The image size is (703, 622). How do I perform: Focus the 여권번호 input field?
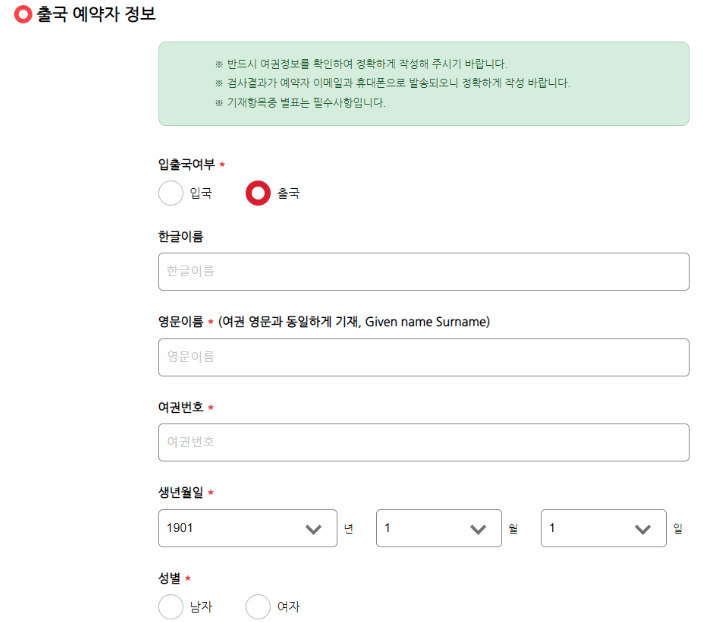[x=424, y=442]
